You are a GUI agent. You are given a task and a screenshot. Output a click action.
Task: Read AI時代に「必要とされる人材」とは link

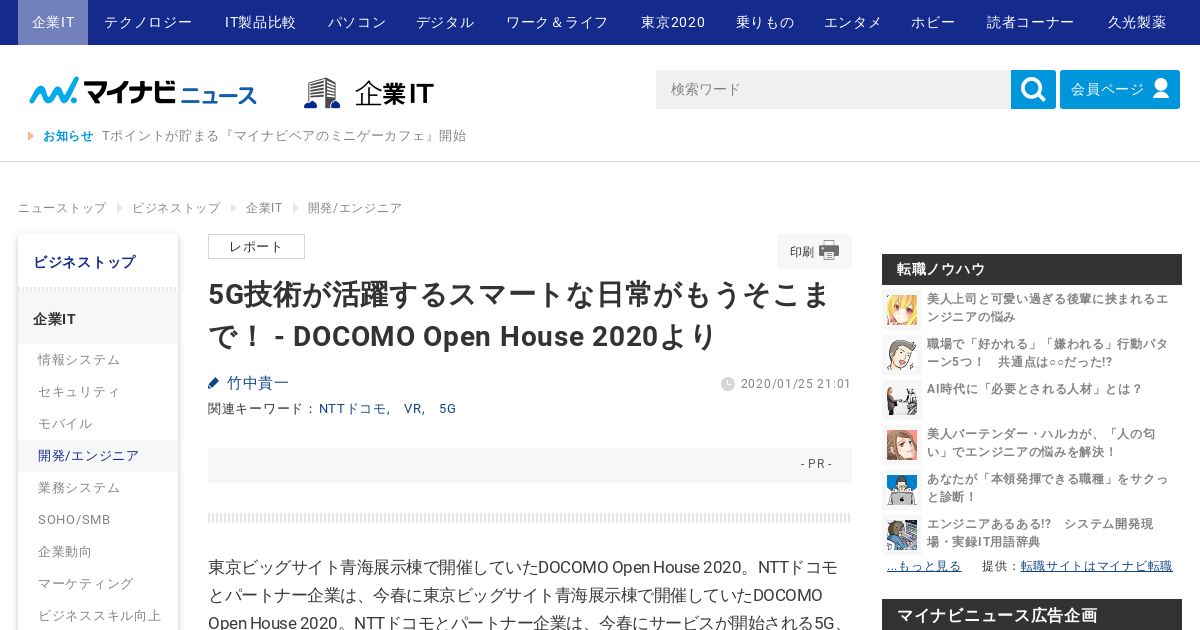click(1034, 389)
